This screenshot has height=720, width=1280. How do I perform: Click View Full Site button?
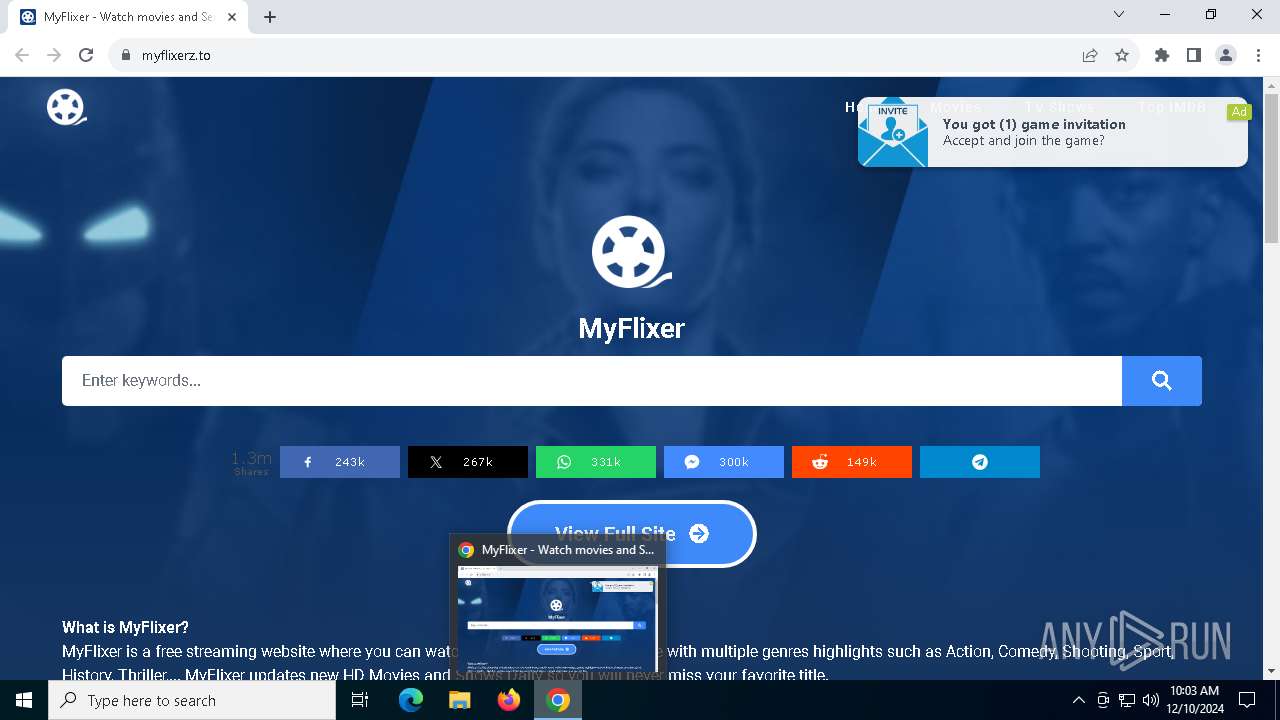click(631, 533)
